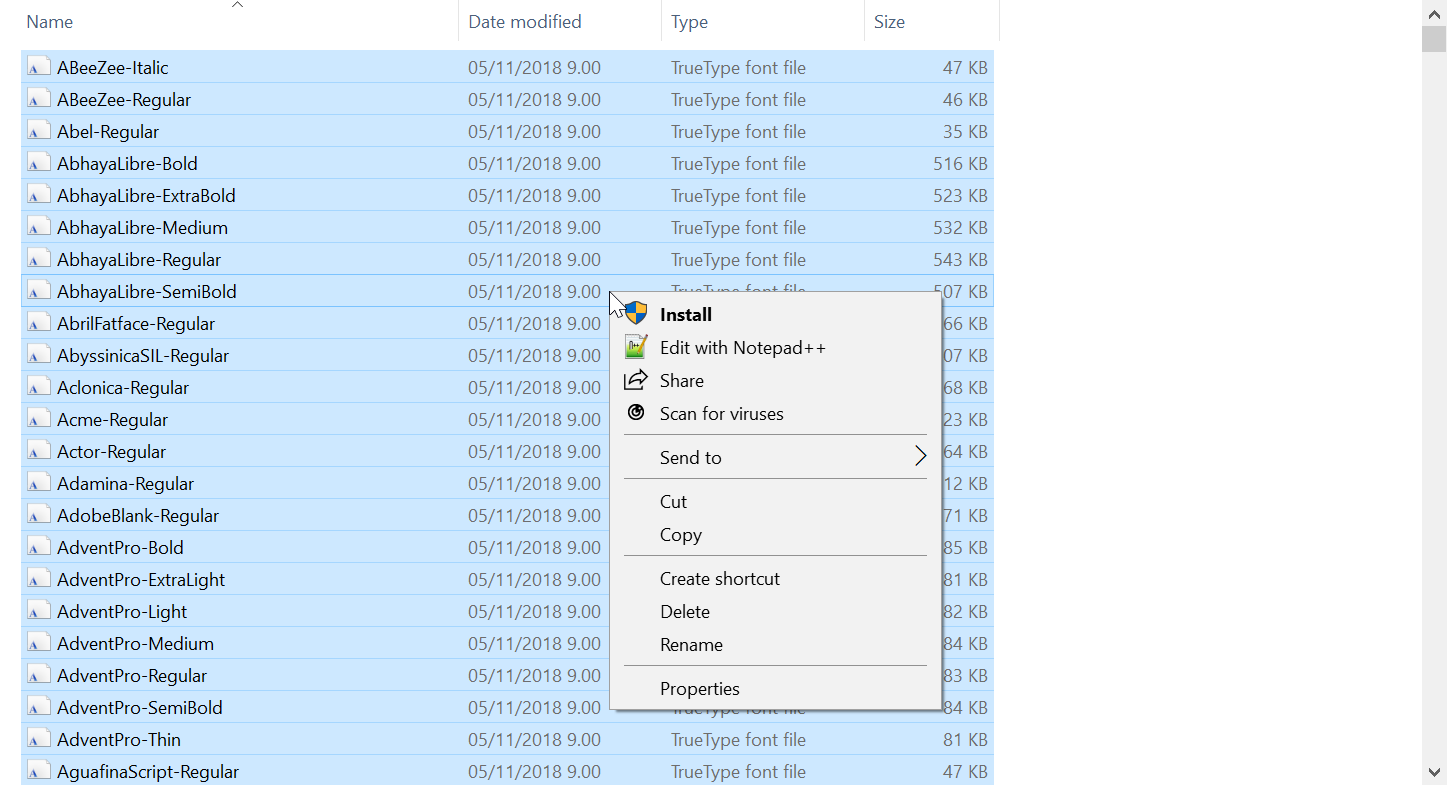
Task: Choose Install from the context menu
Action: 775,314
